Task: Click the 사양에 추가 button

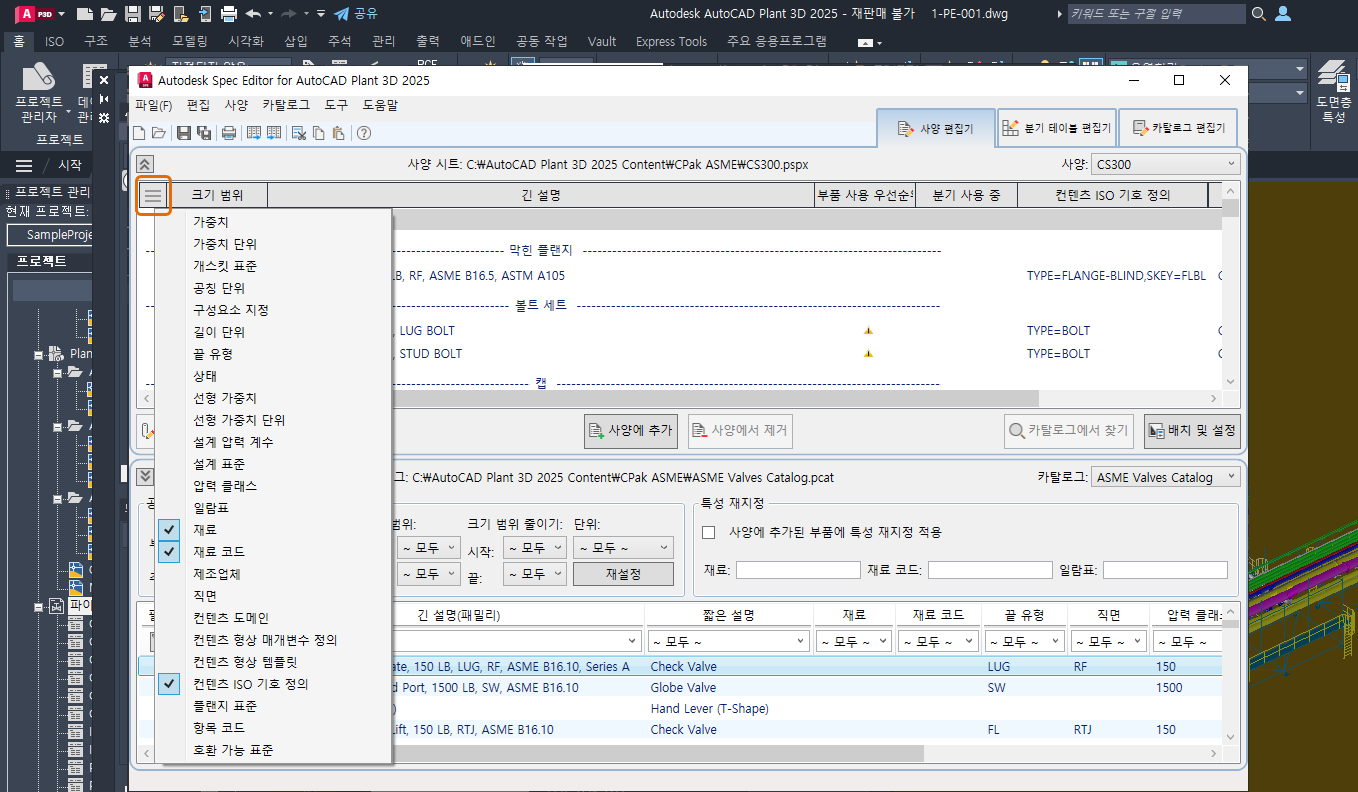Action: pos(631,431)
